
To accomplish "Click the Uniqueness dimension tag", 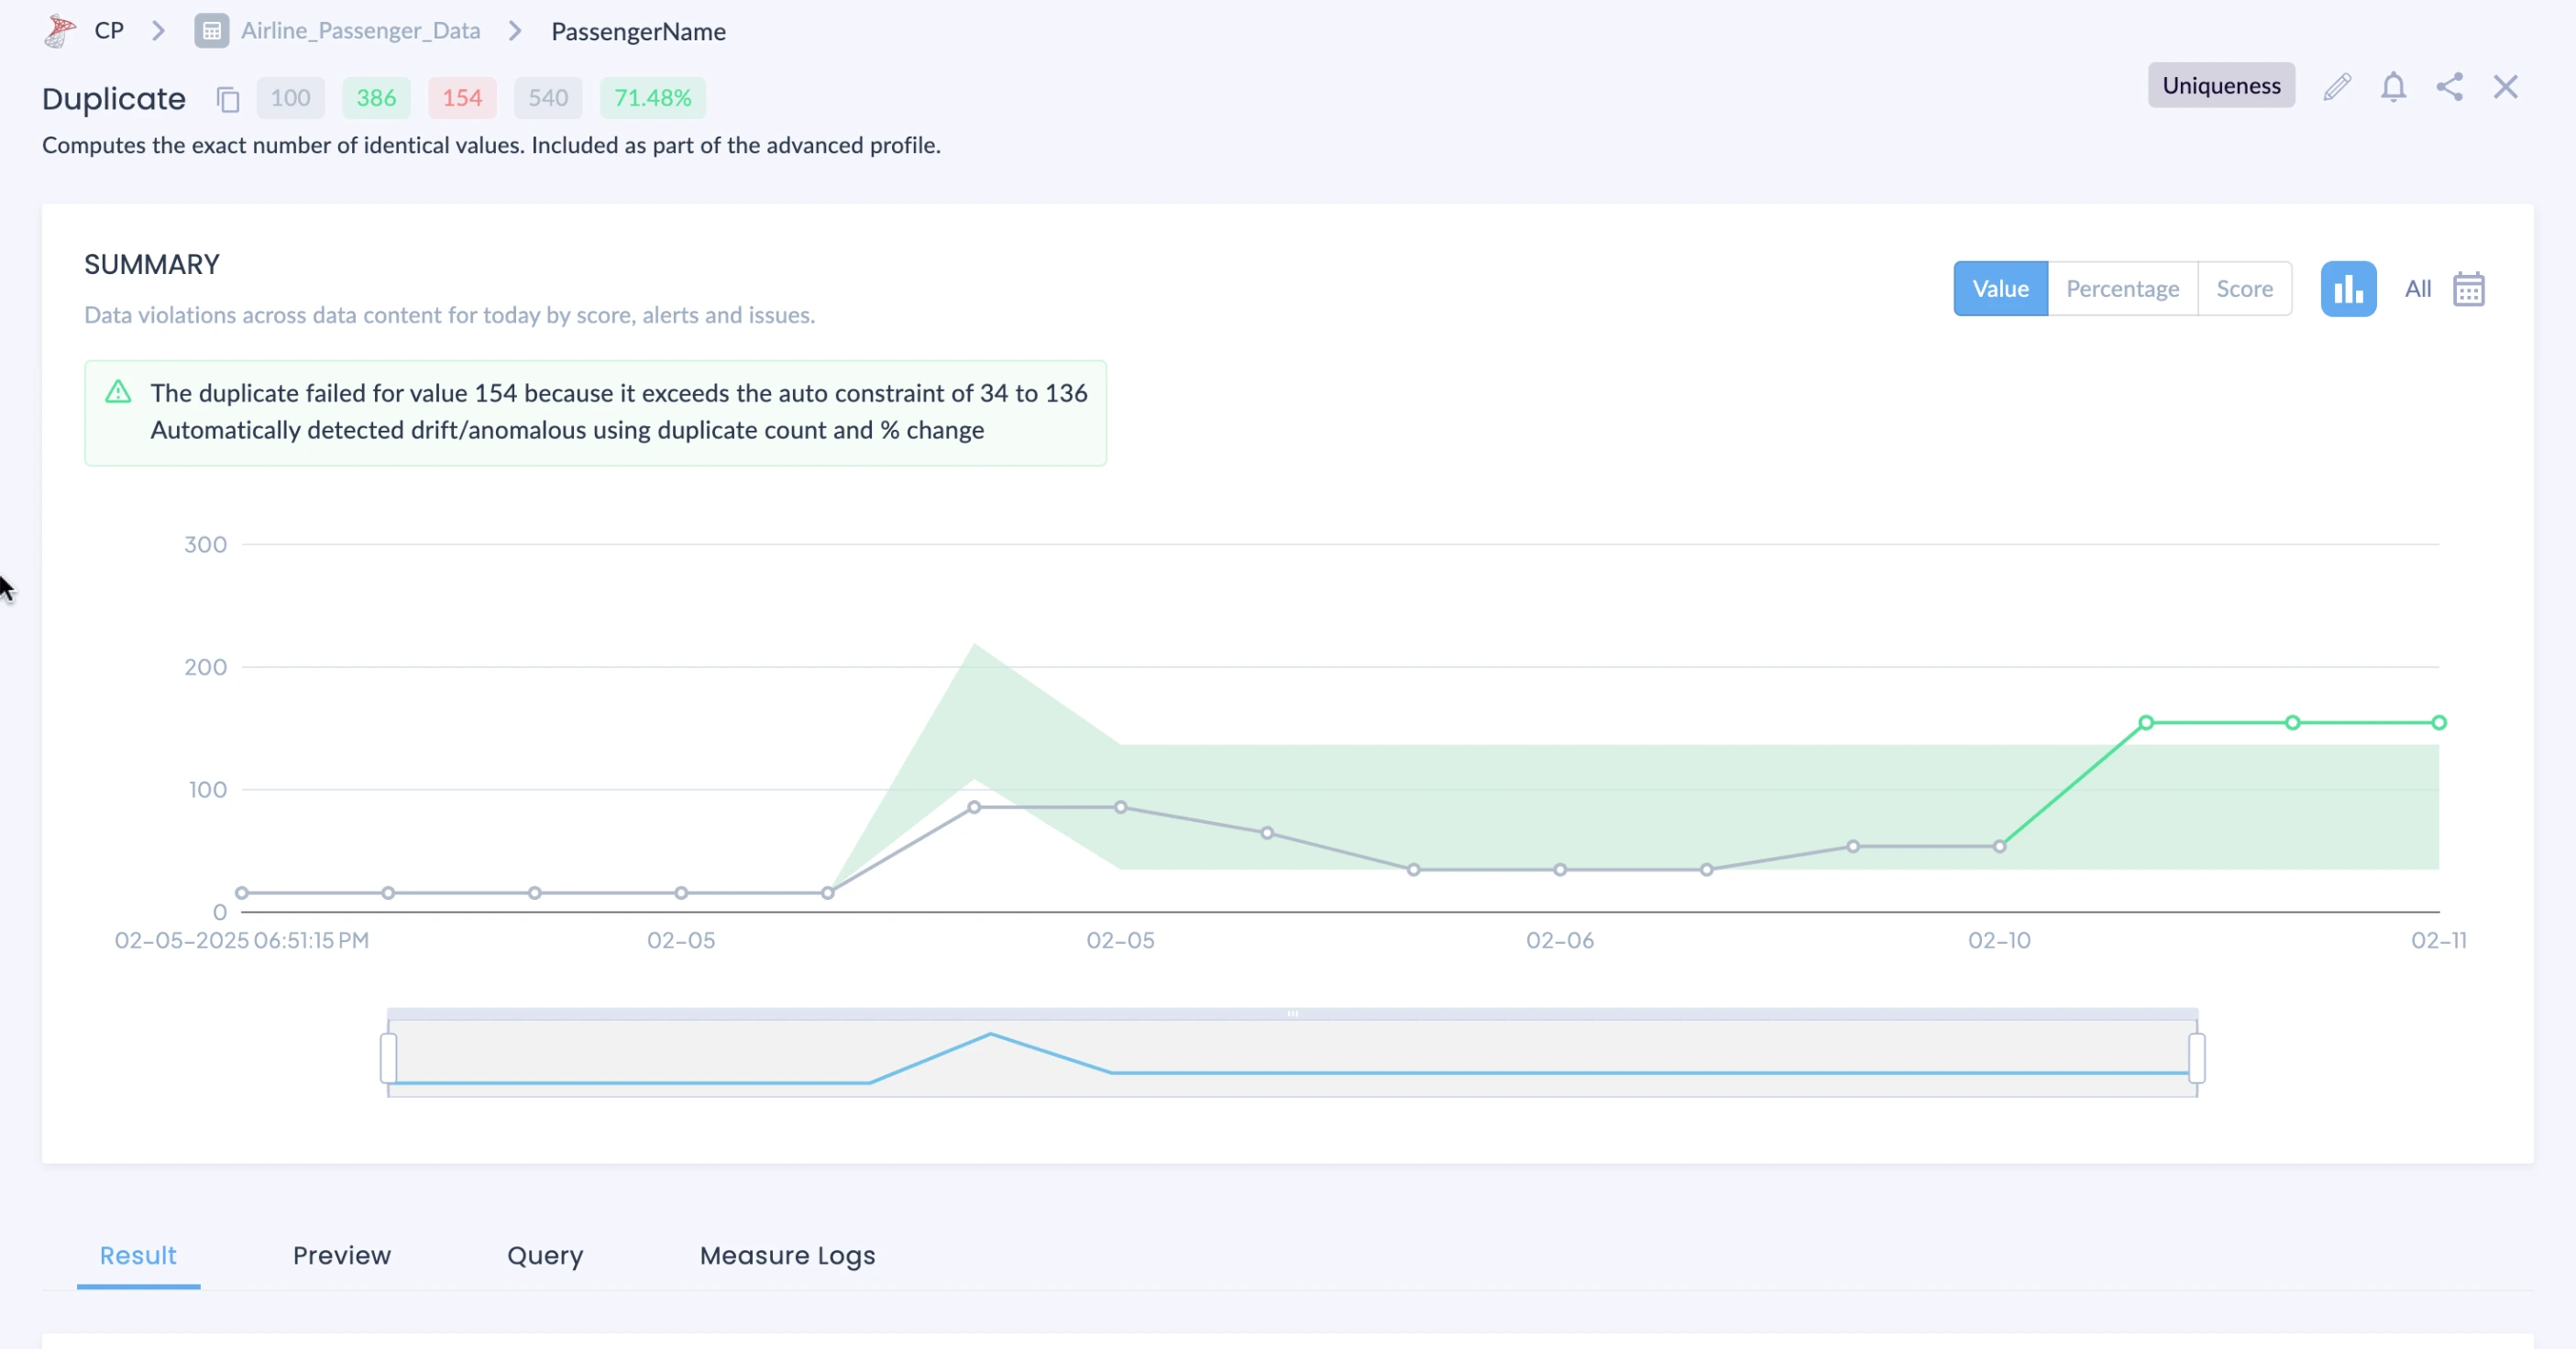I will tap(2220, 86).
